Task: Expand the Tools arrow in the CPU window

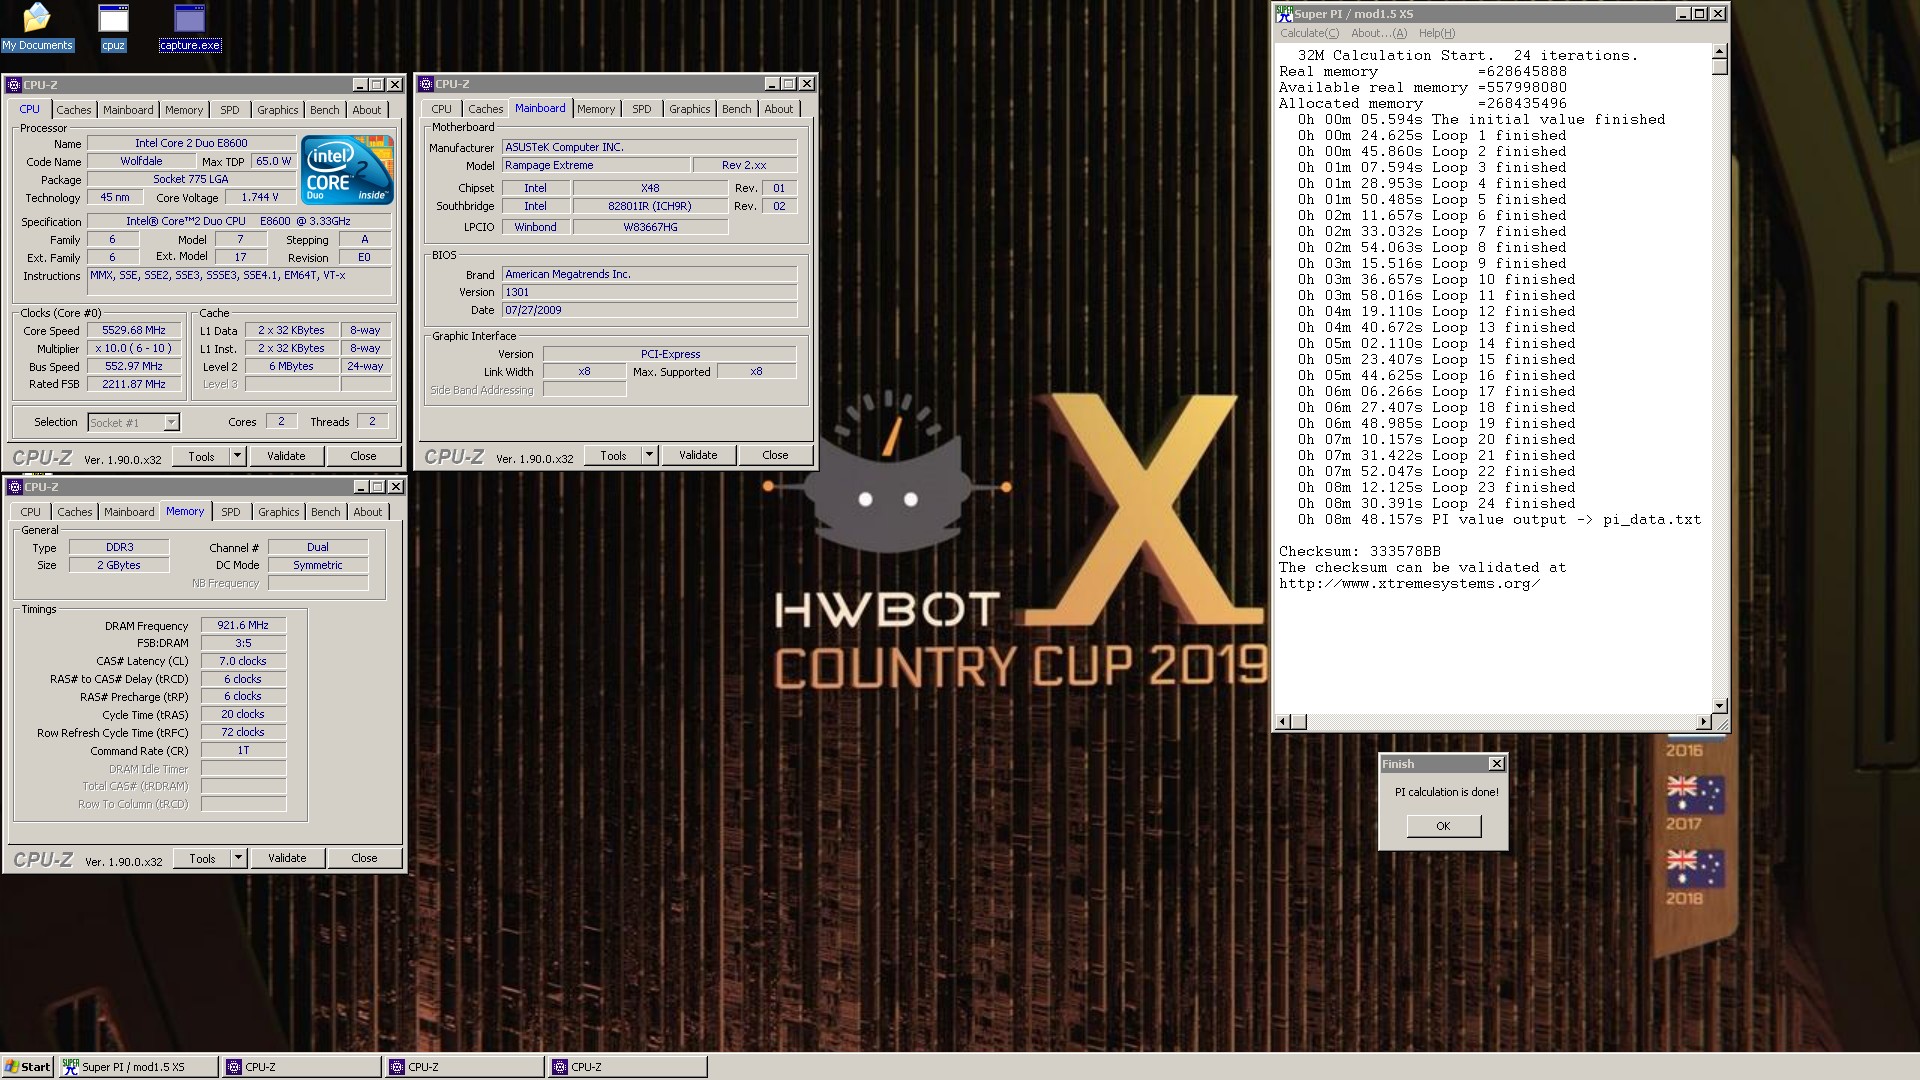Action: tap(237, 456)
